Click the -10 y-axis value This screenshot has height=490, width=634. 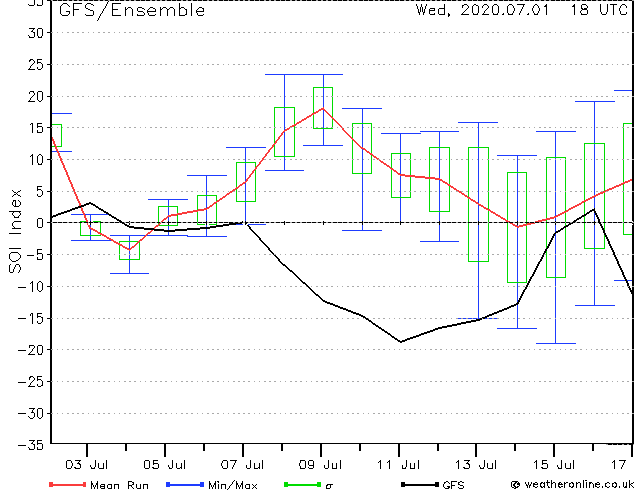tap(31, 287)
